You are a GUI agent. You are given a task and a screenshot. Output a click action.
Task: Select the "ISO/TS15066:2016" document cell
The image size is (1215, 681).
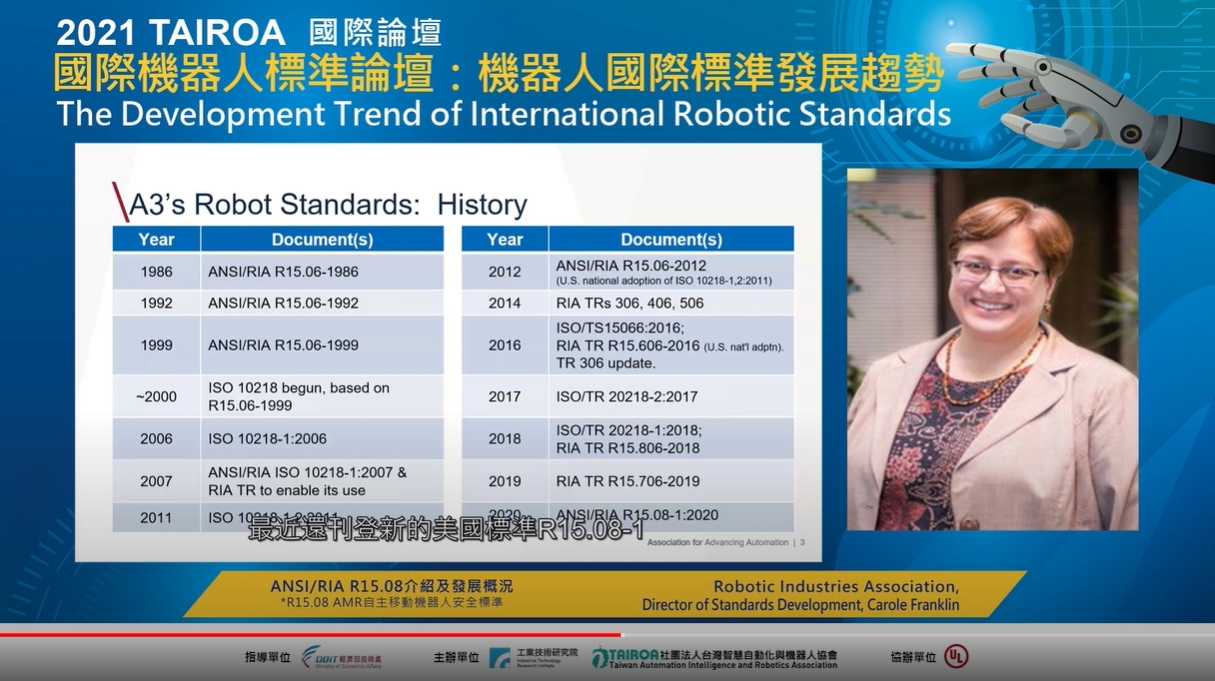671,345
